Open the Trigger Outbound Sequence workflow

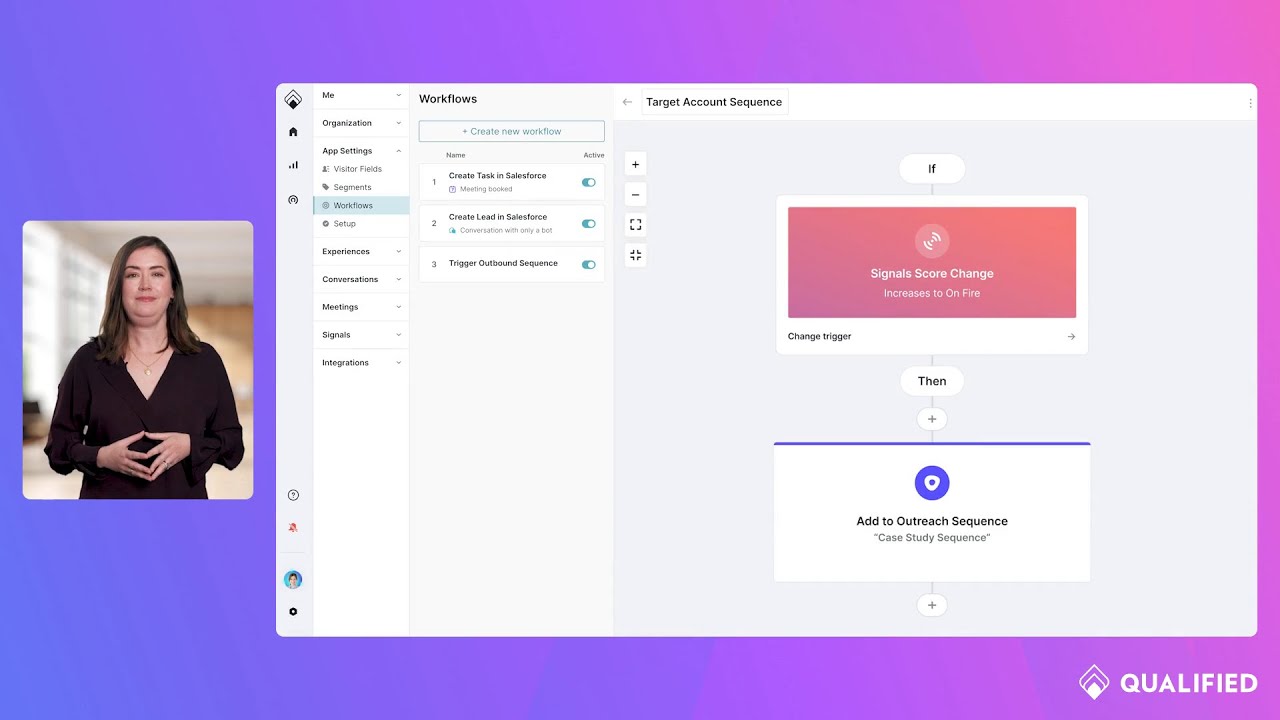point(512,264)
